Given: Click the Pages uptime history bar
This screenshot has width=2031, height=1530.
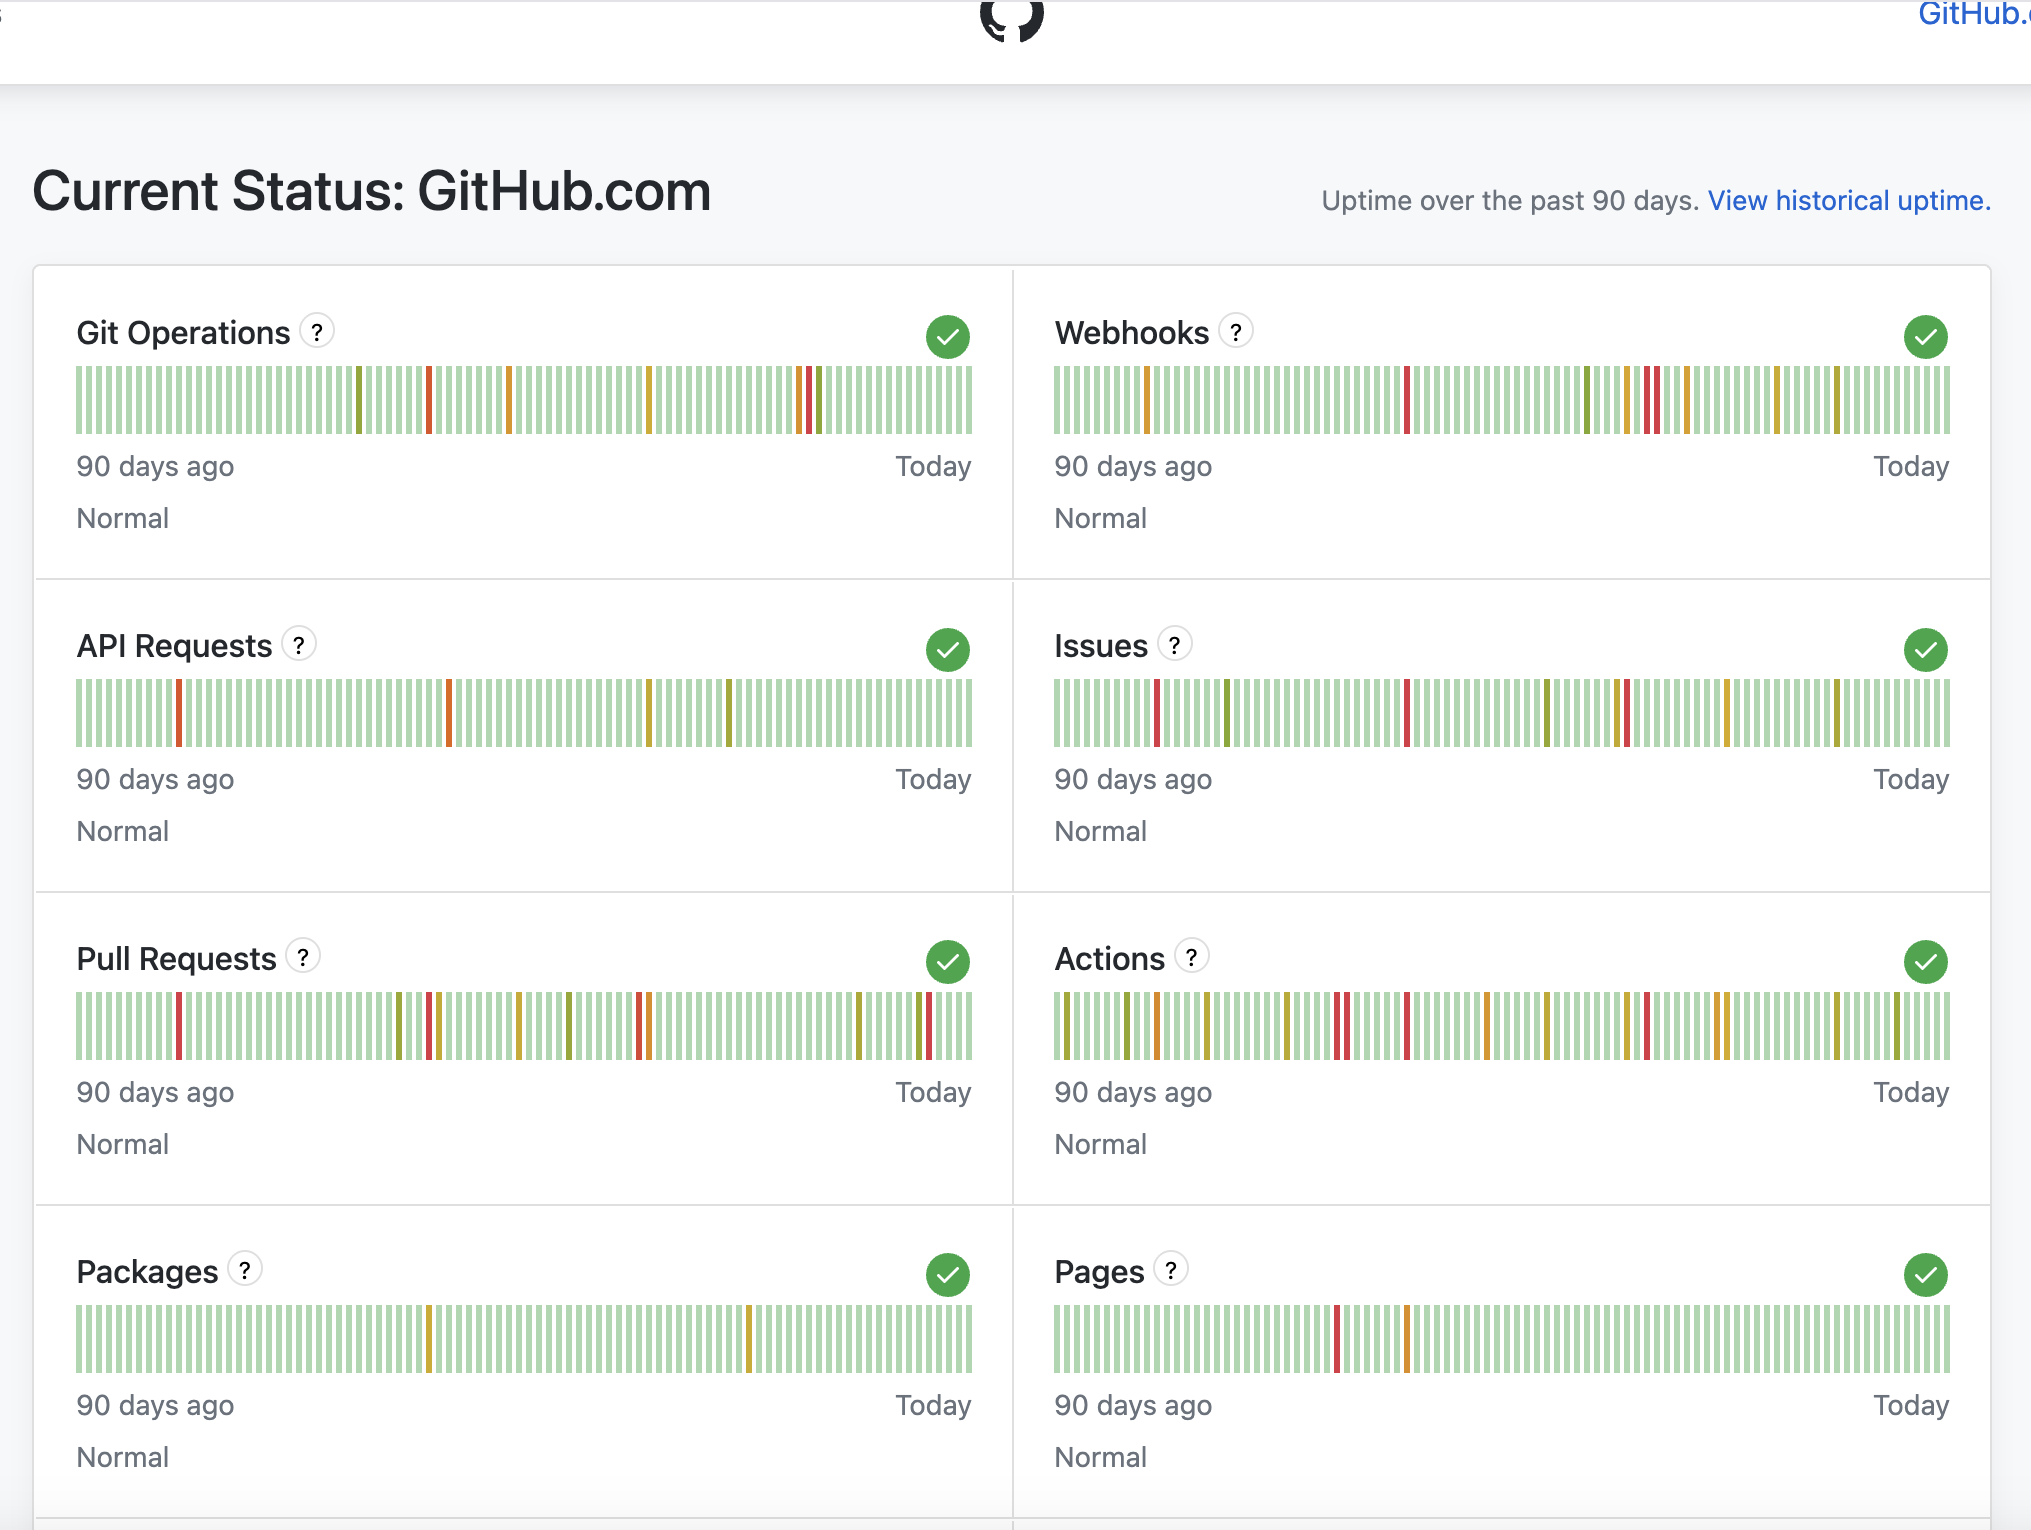Looking at the screenshot, I should pyautogui.click(x=1501, y=1339).
